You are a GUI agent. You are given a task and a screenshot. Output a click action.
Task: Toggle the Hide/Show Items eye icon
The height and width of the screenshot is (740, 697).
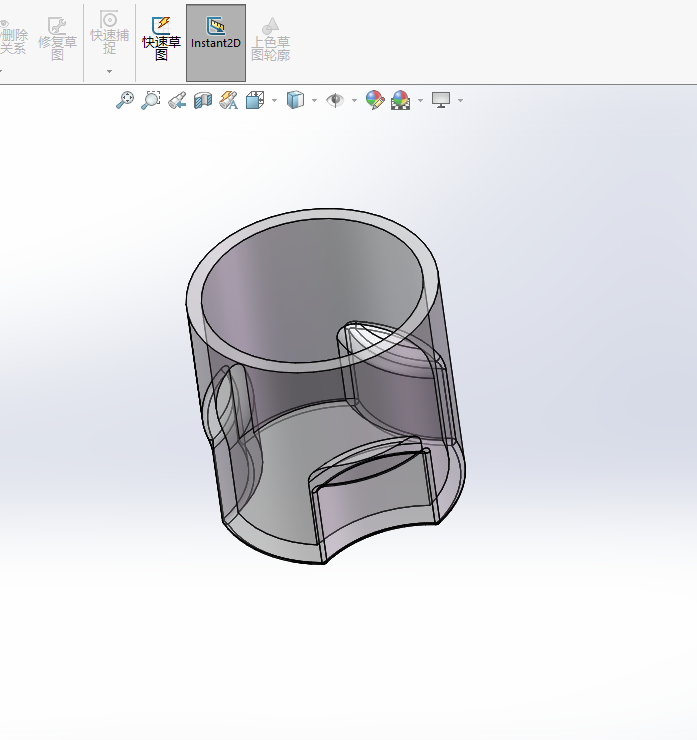(x=335, y=100)
